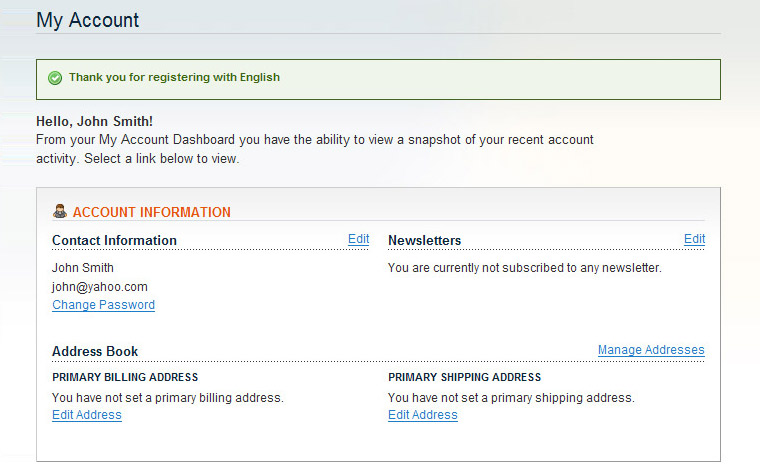Click the My Account page heading
The width and height of the screenshot is (760, 470).
(x=88, y=20)
